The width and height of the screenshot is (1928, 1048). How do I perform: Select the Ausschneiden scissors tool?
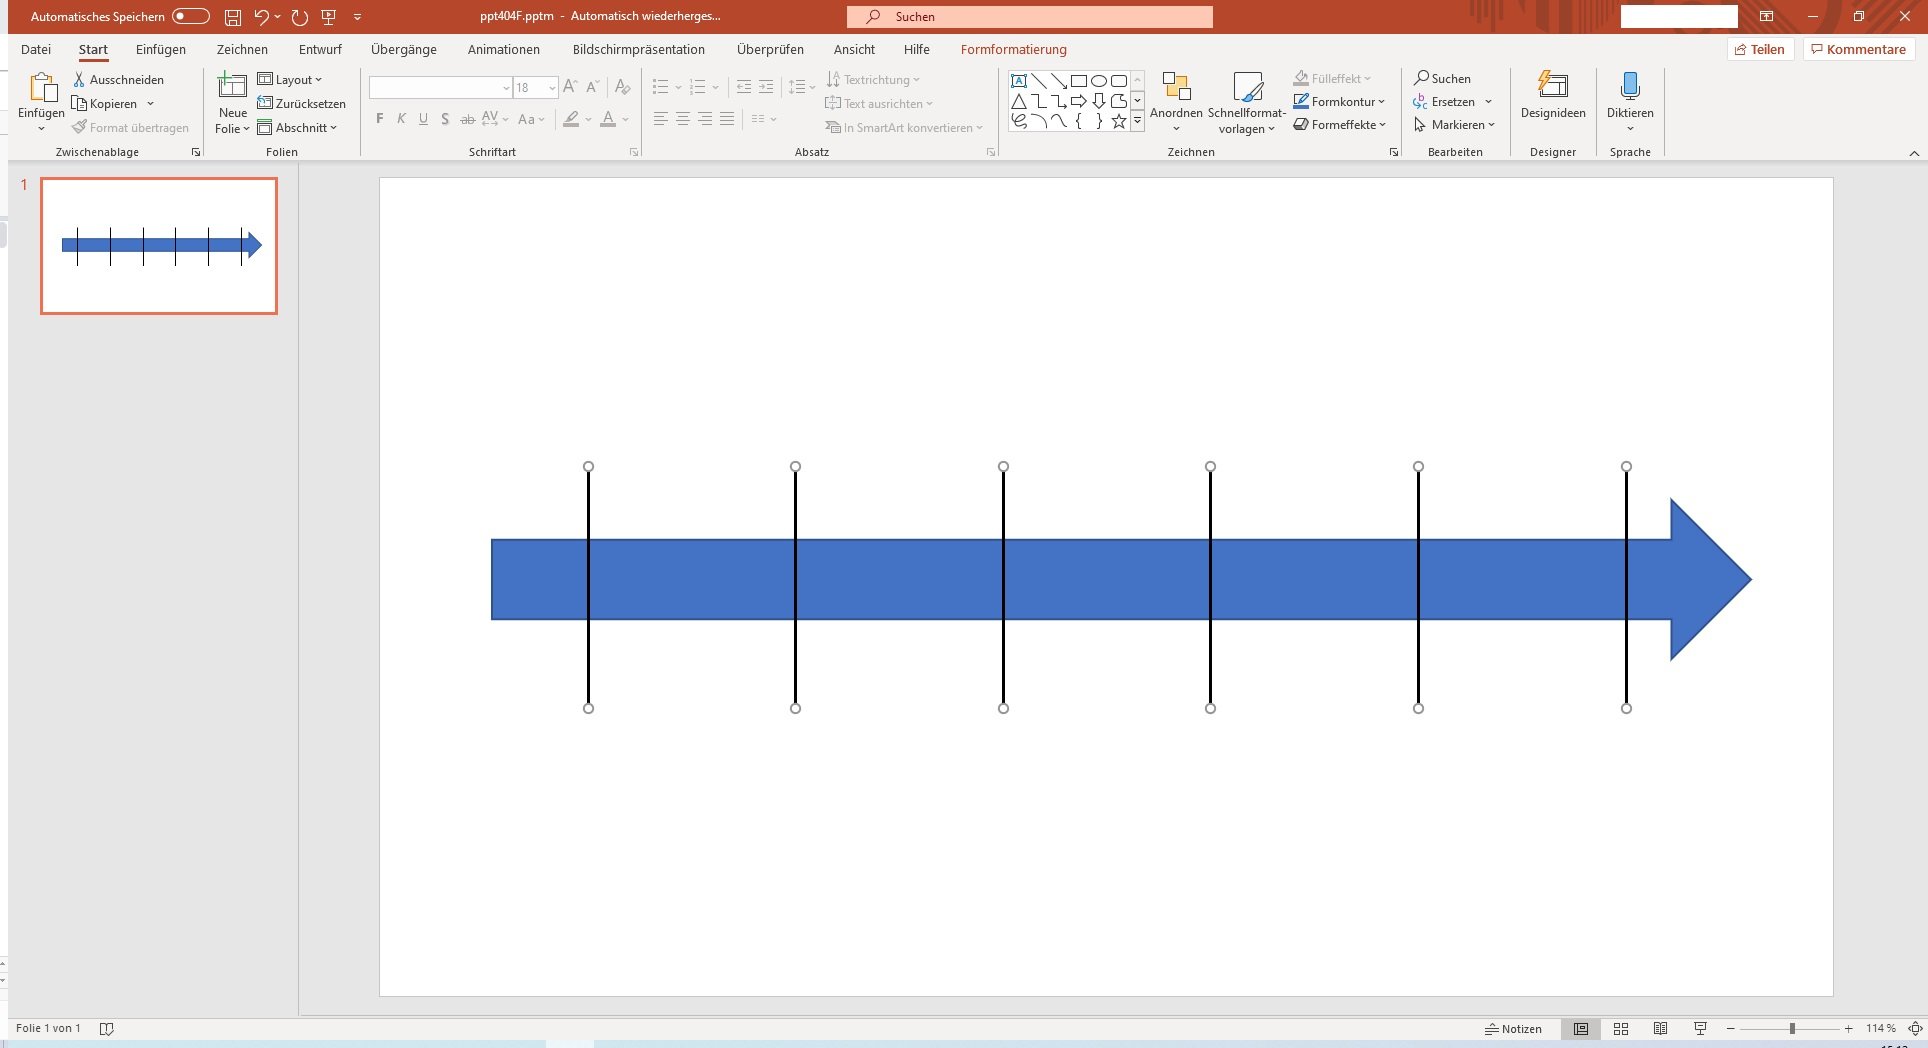79,79
